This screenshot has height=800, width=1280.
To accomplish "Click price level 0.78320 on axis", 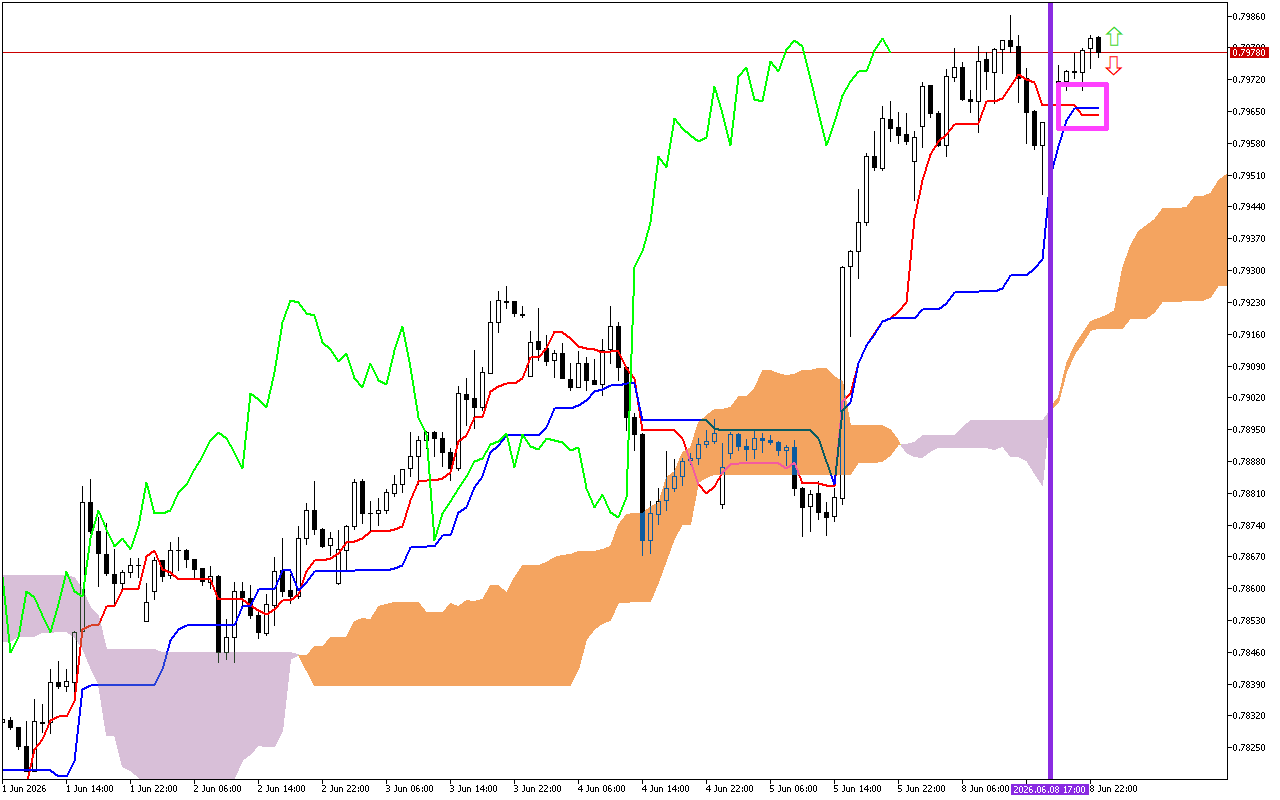I will coord(1249,716).
